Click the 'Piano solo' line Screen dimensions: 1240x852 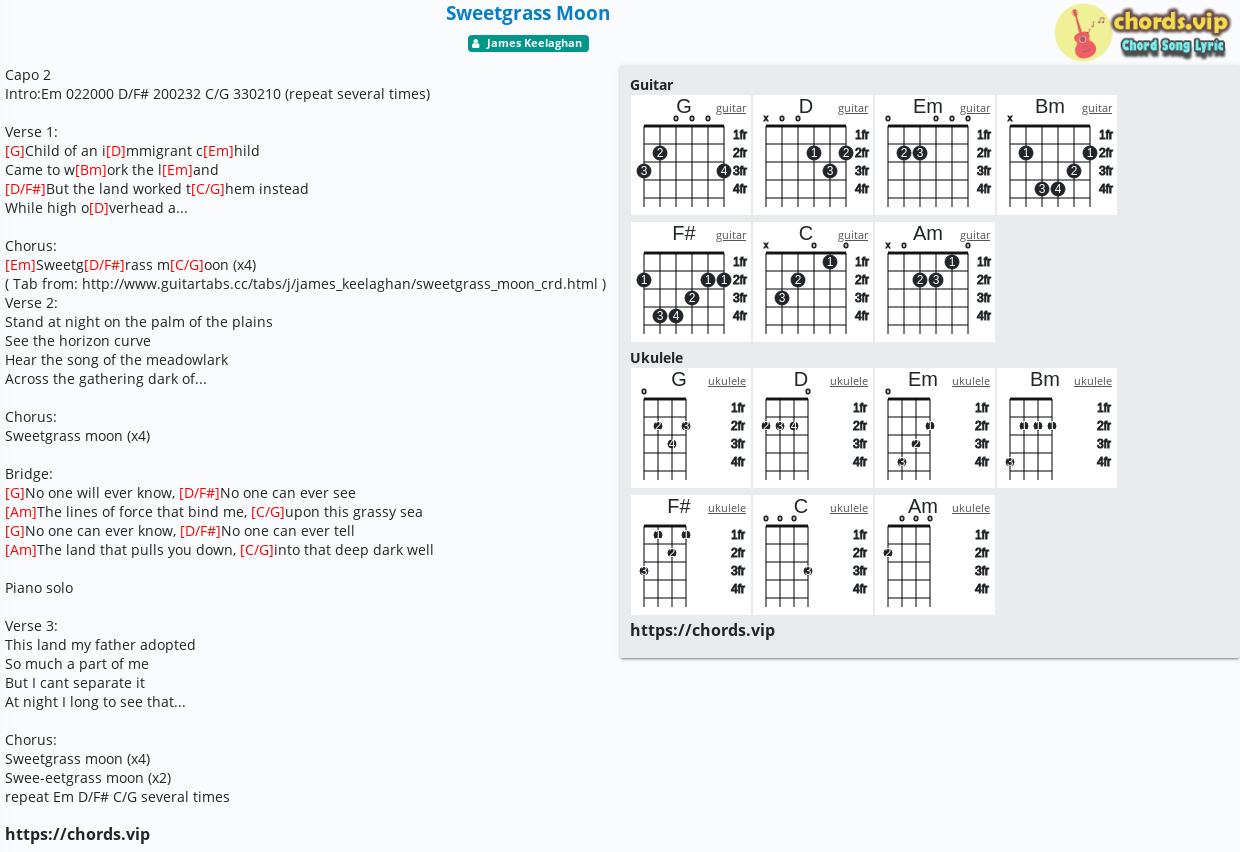39,588
